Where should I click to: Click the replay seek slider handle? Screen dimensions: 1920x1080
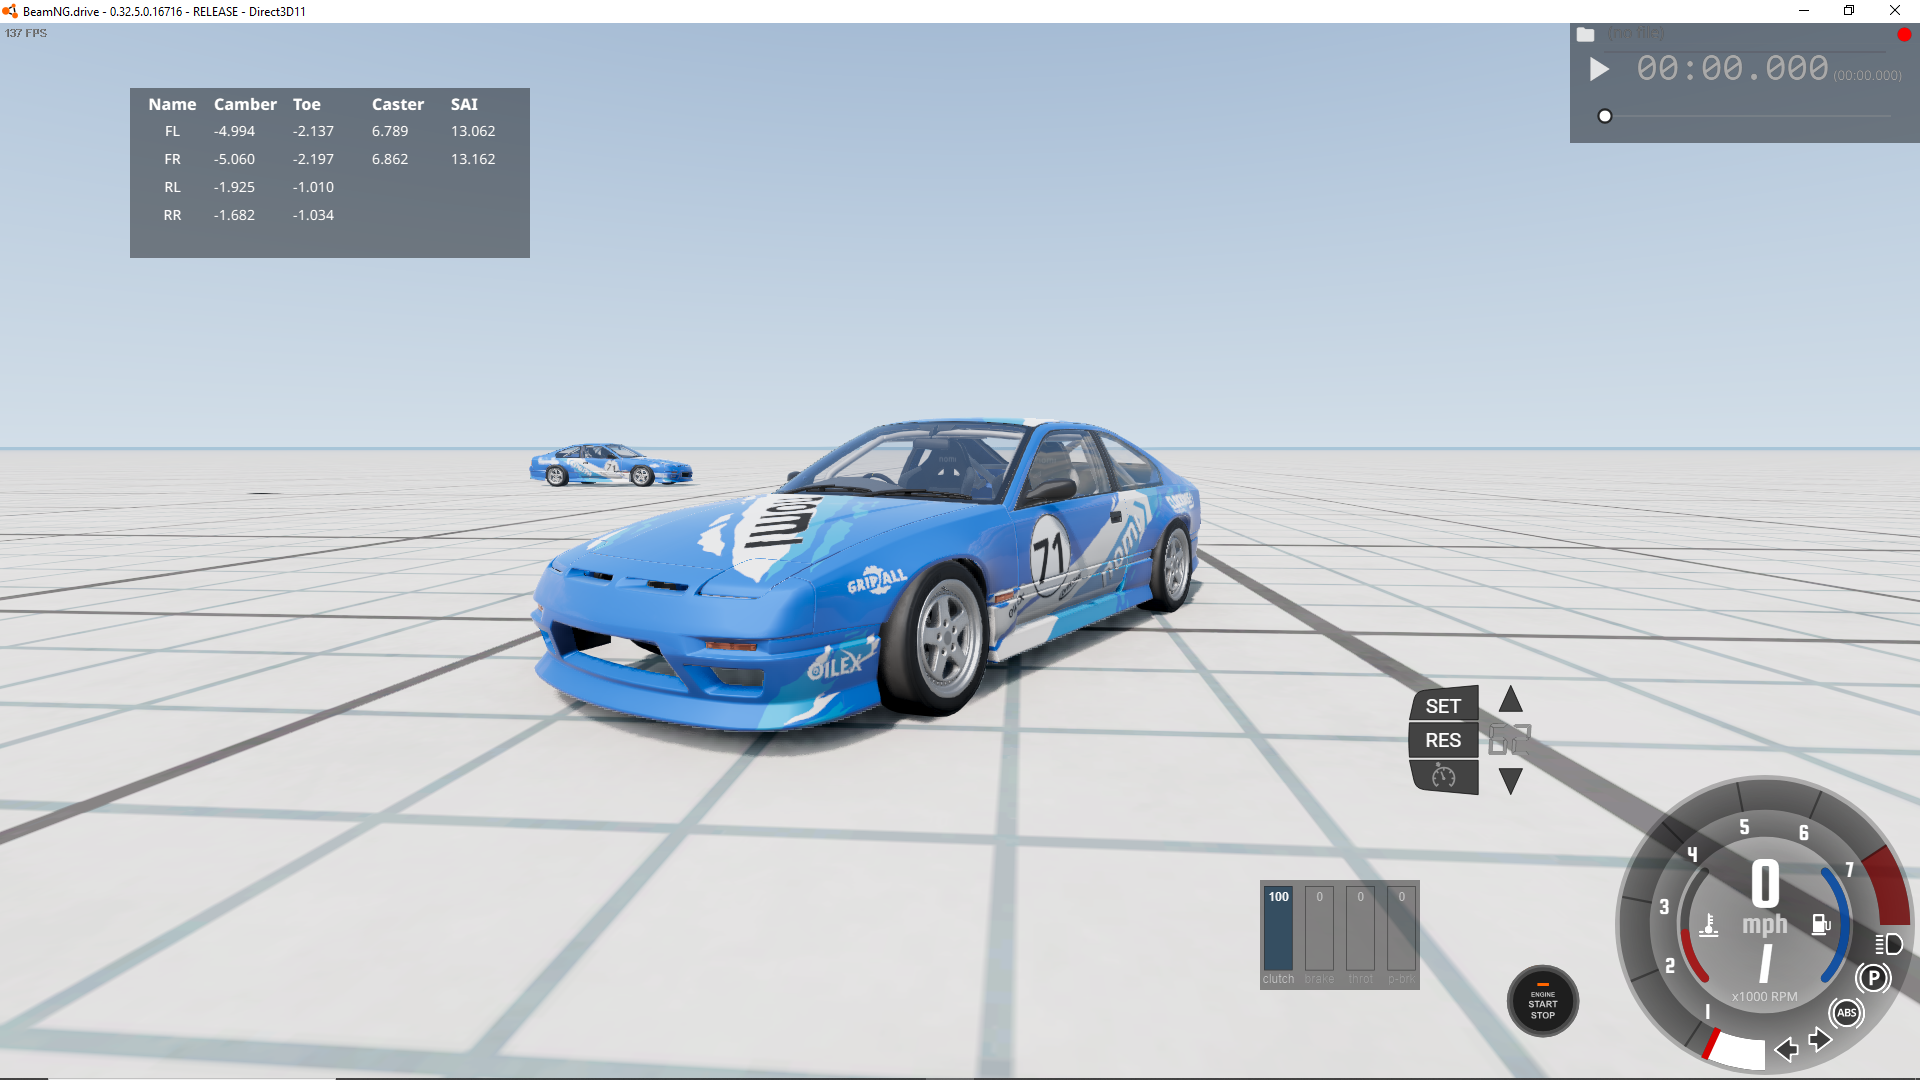pyautogui.click(x=1605, y=116)
